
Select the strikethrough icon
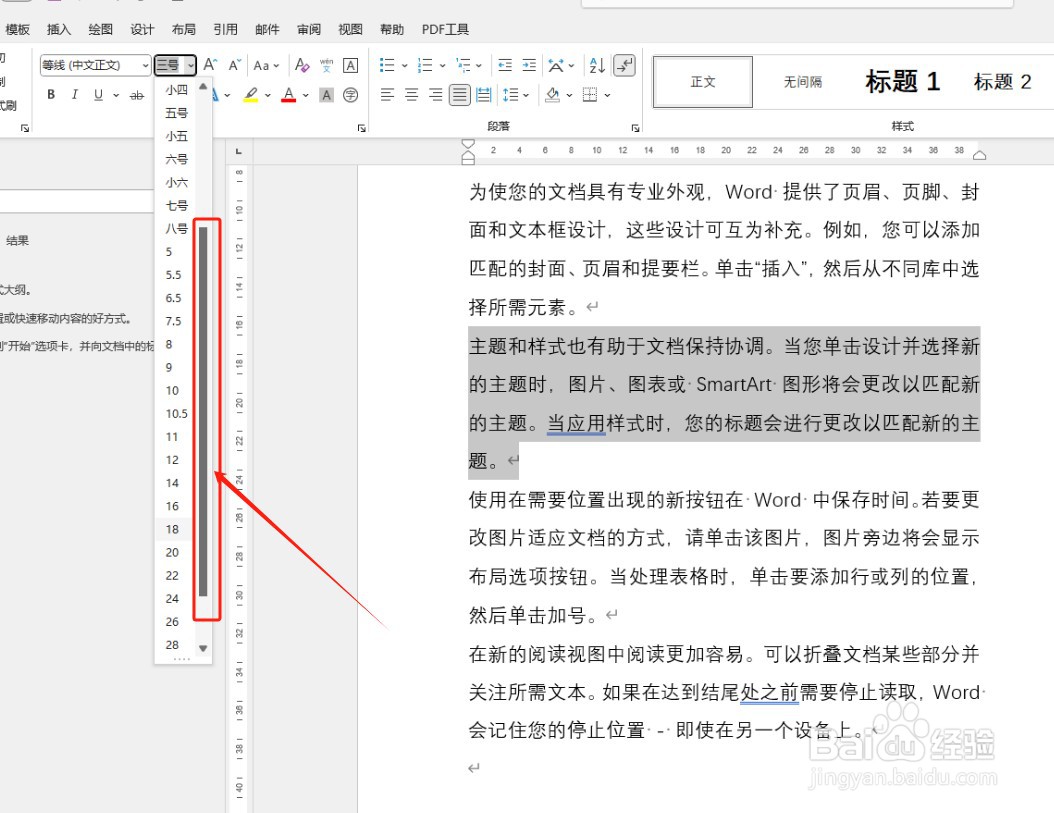tap(136, 94)
